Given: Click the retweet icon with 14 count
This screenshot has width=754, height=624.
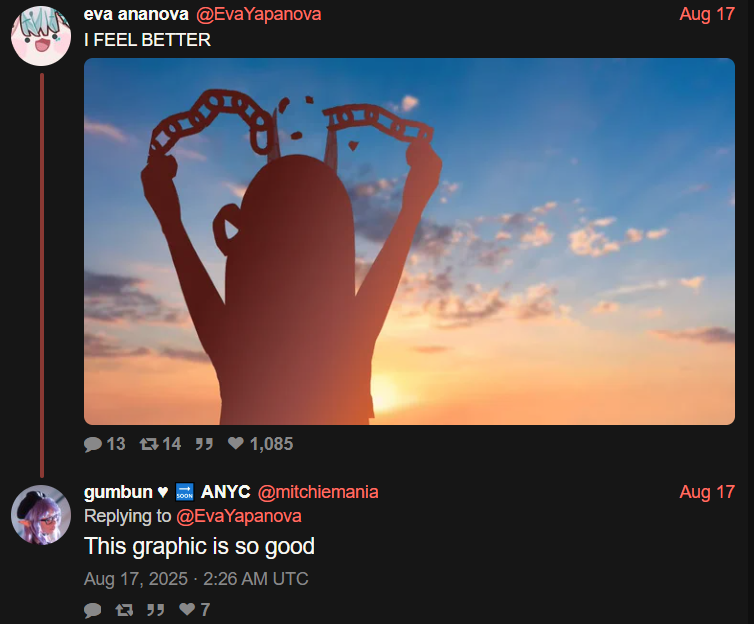Looking at the screenshot, I should tap(149, 444).
